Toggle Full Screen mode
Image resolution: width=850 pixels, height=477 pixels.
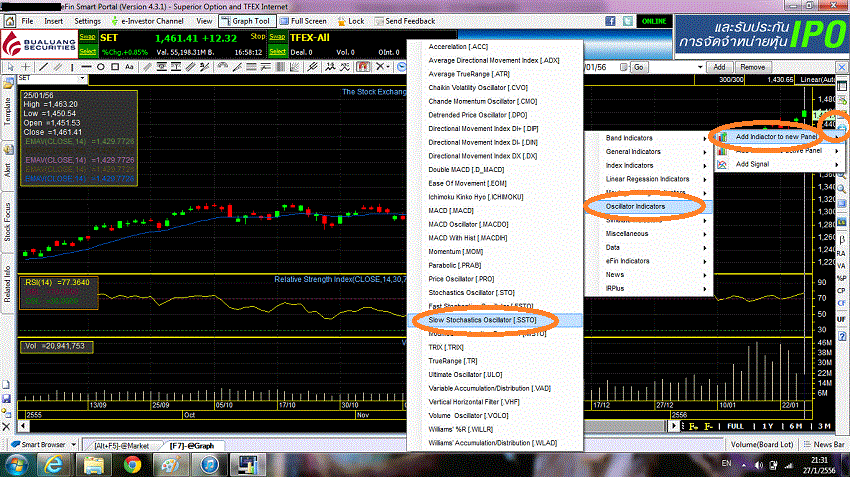(x=304, y=21)
